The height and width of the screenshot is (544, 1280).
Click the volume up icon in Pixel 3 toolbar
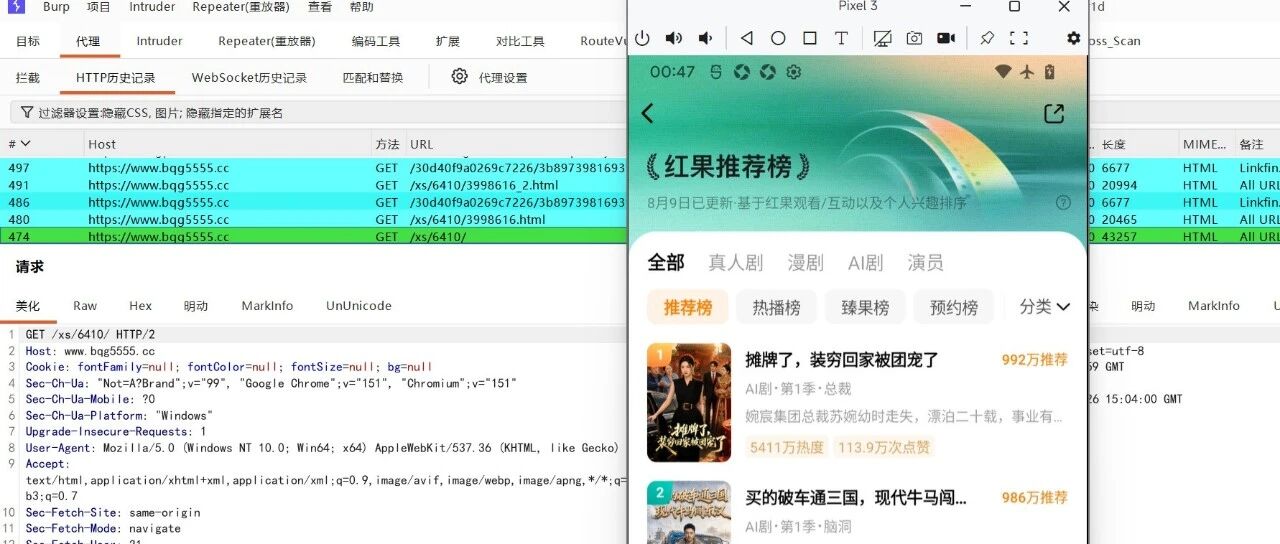pos(674,38)
